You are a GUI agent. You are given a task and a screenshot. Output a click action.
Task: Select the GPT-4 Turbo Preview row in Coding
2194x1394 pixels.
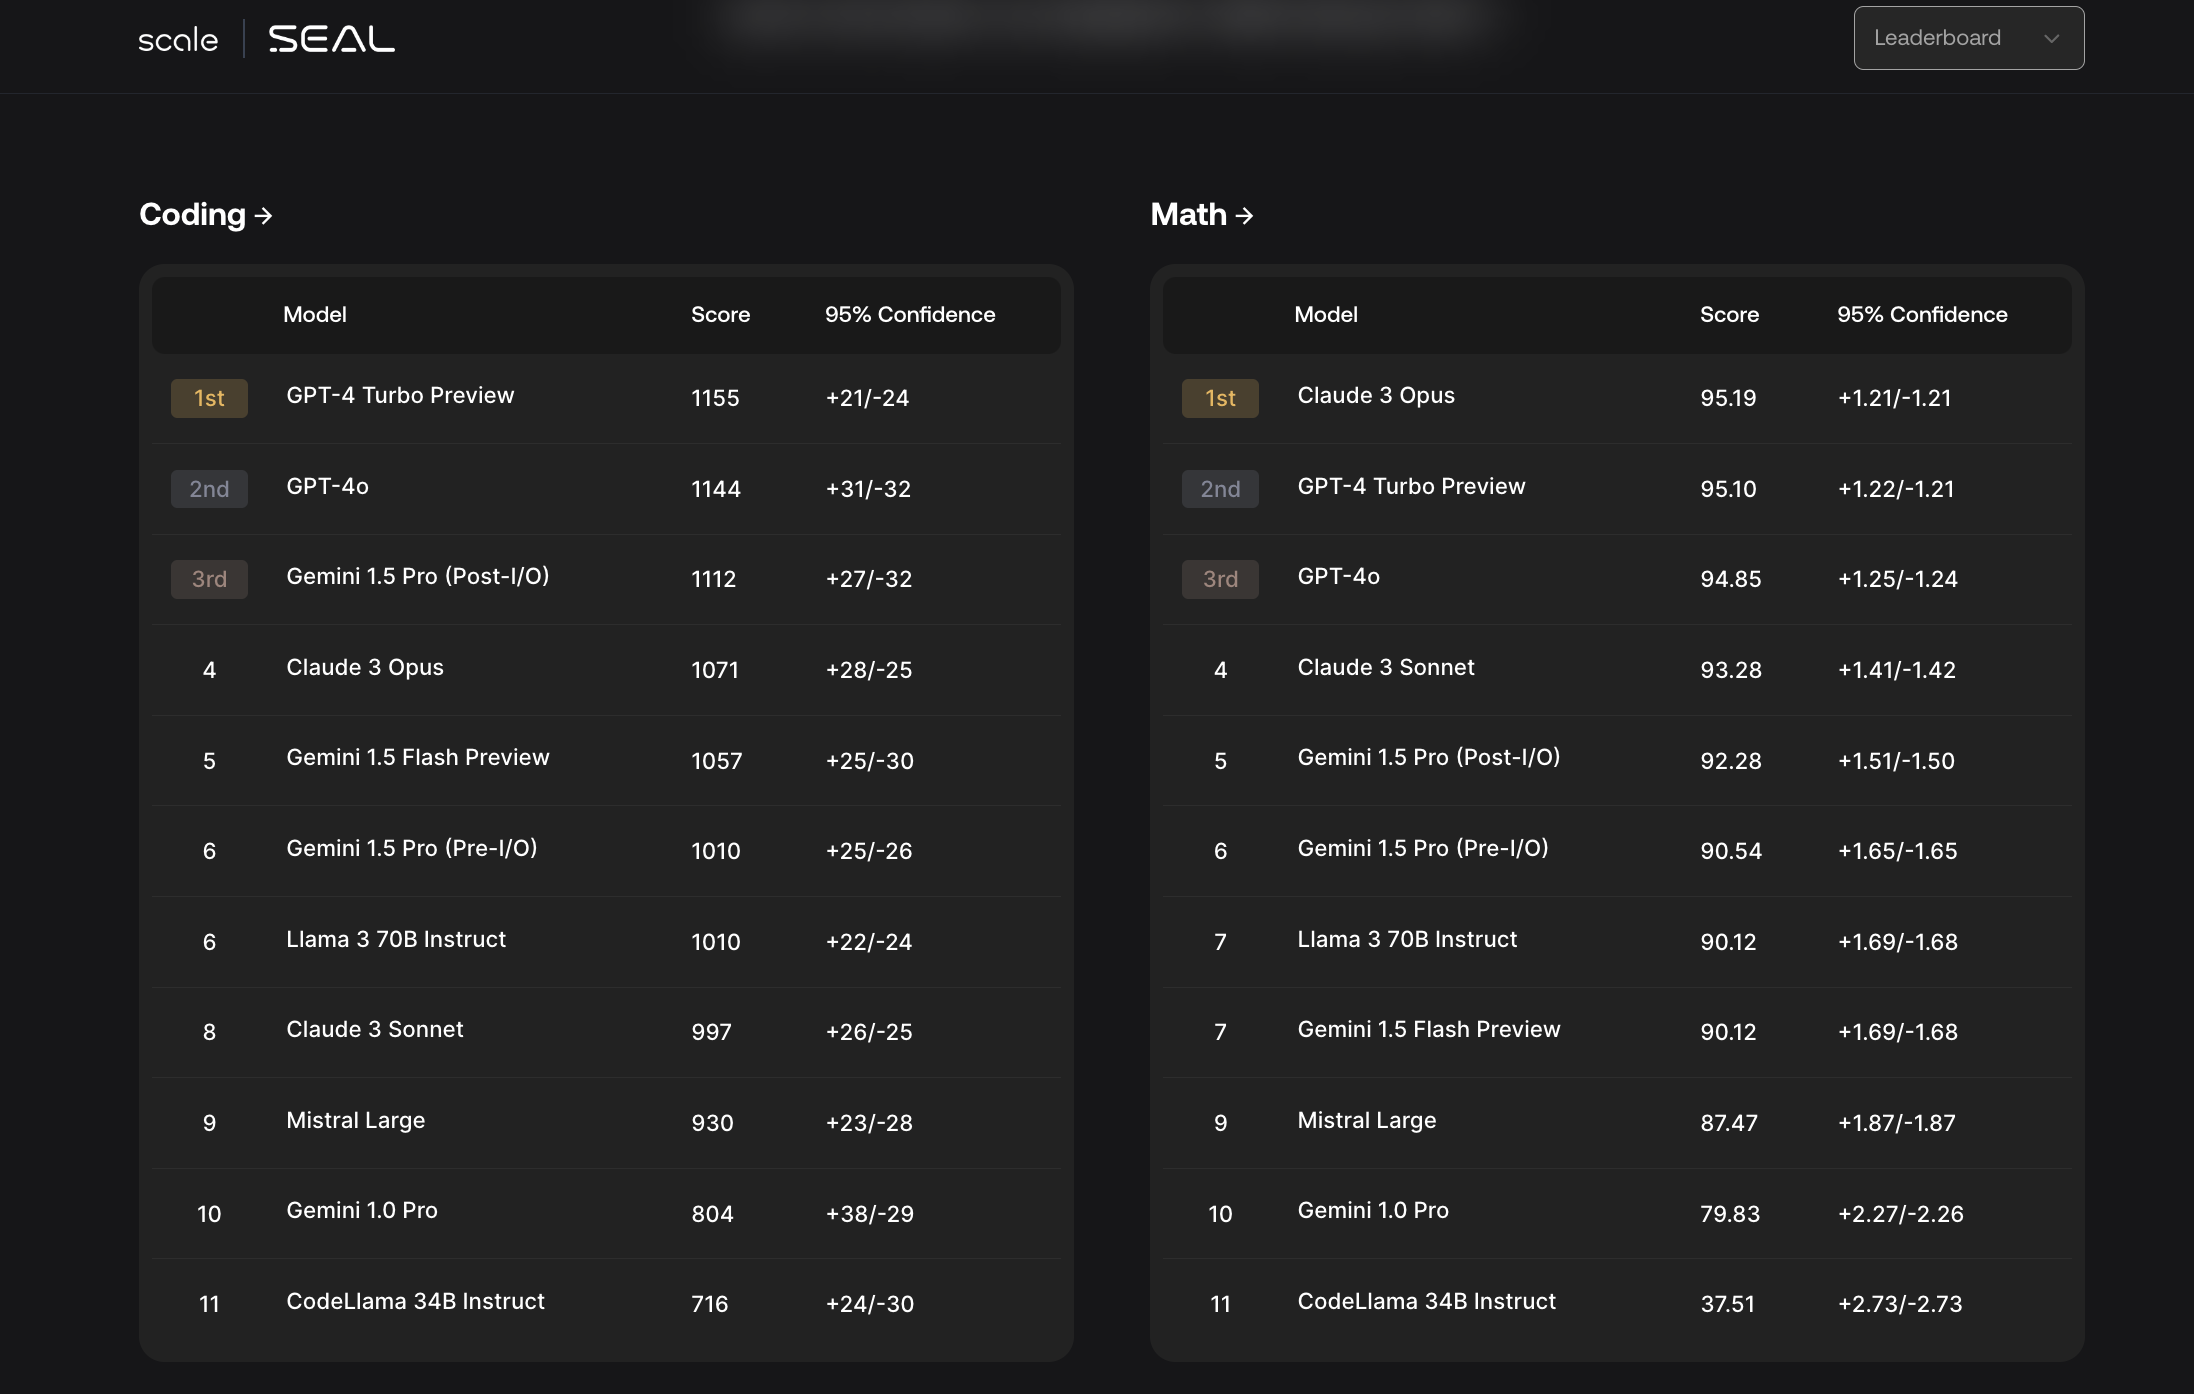point(400,396)
